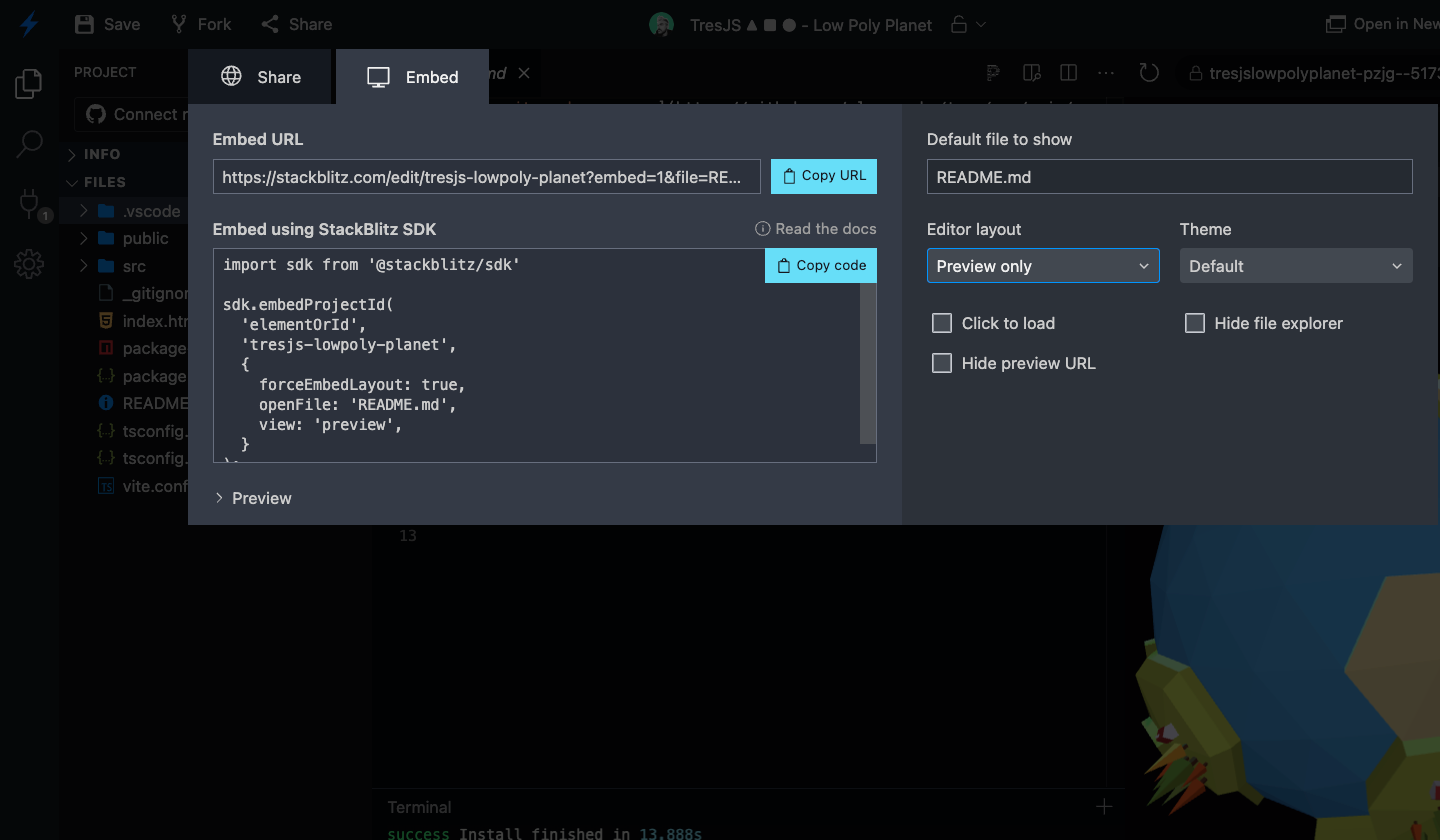Close the open editor tab

pyautogui.click(x=524, y=73)
